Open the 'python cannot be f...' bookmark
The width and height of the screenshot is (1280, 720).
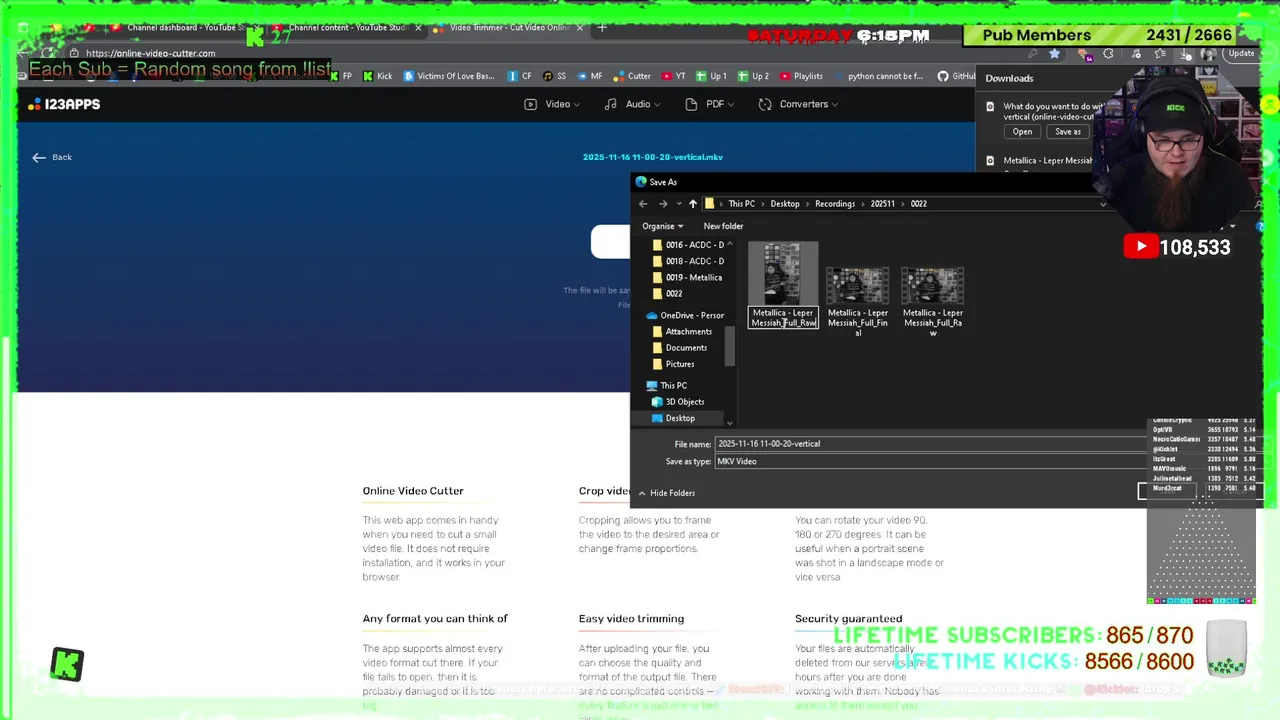878,76
